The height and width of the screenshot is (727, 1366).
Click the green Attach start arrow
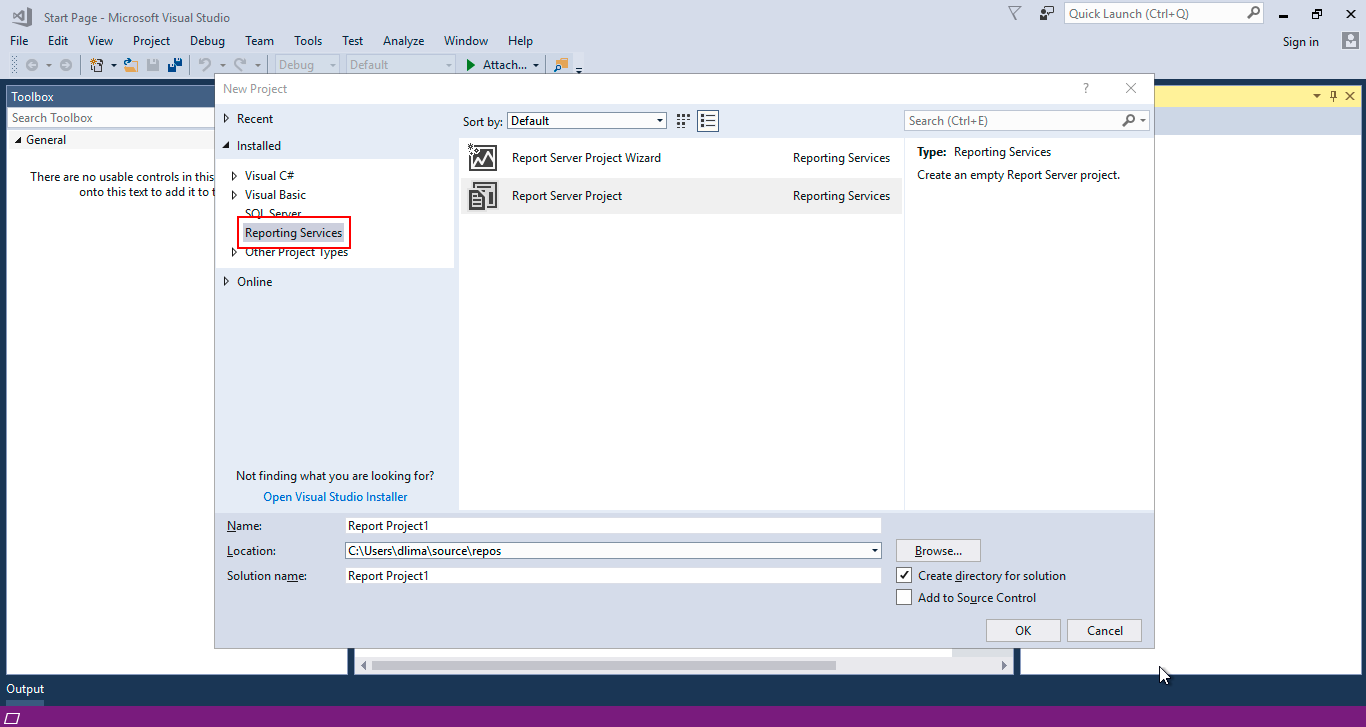(x=472, y=65)
